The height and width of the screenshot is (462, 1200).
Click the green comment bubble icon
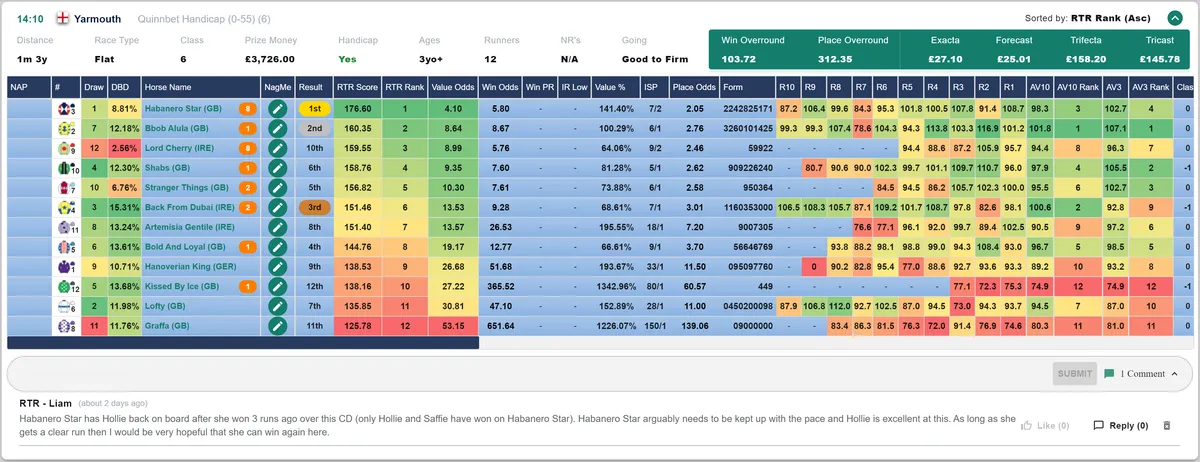tap(1109, 373)
